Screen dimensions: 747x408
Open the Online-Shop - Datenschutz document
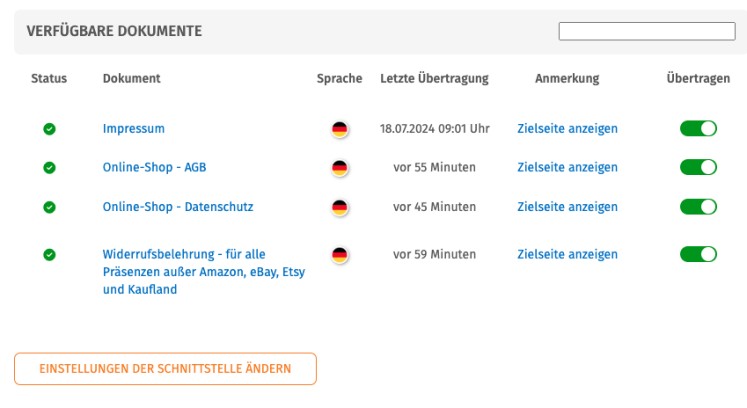point(177,207)
